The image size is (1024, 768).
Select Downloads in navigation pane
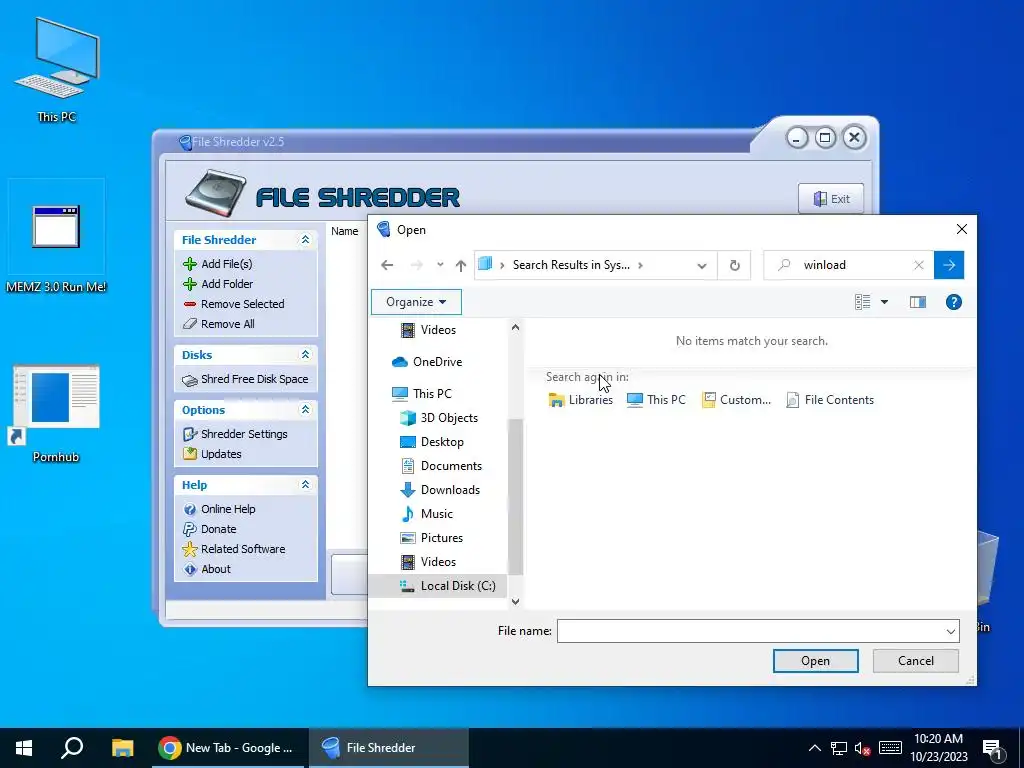[x=440, y=490]
